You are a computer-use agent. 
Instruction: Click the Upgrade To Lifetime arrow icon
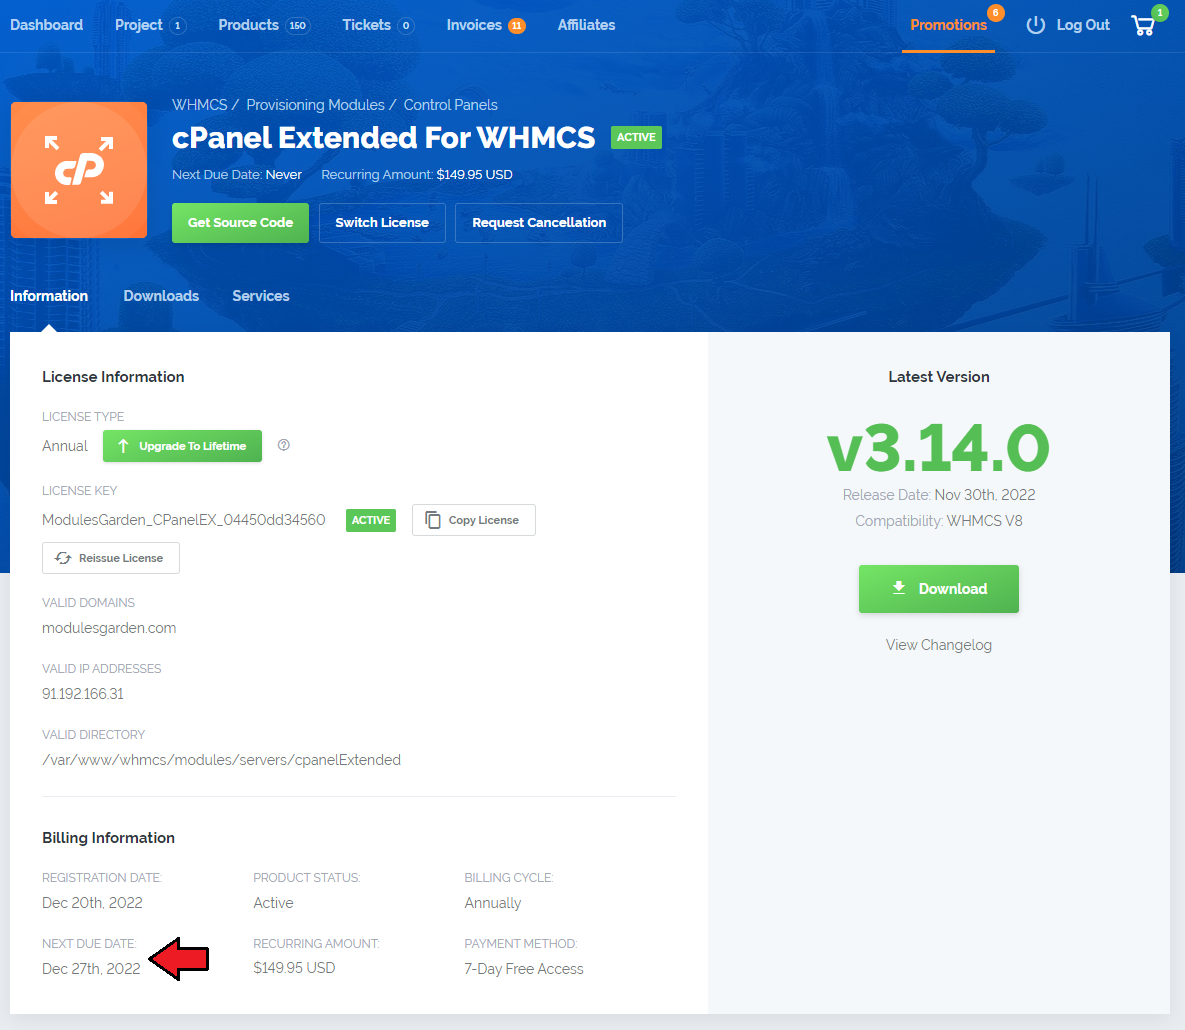(x=123, y=446)
